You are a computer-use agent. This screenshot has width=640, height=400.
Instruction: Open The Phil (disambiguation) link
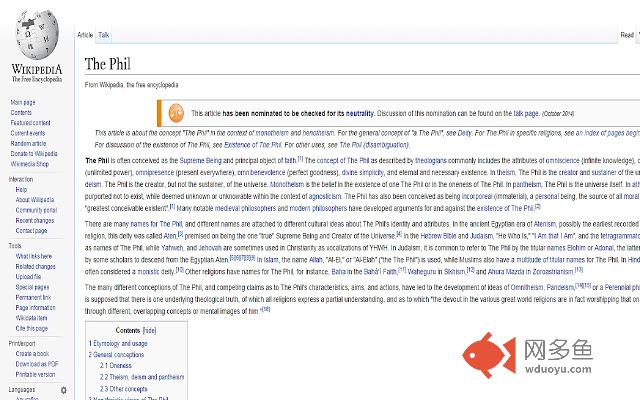point(374,145)
